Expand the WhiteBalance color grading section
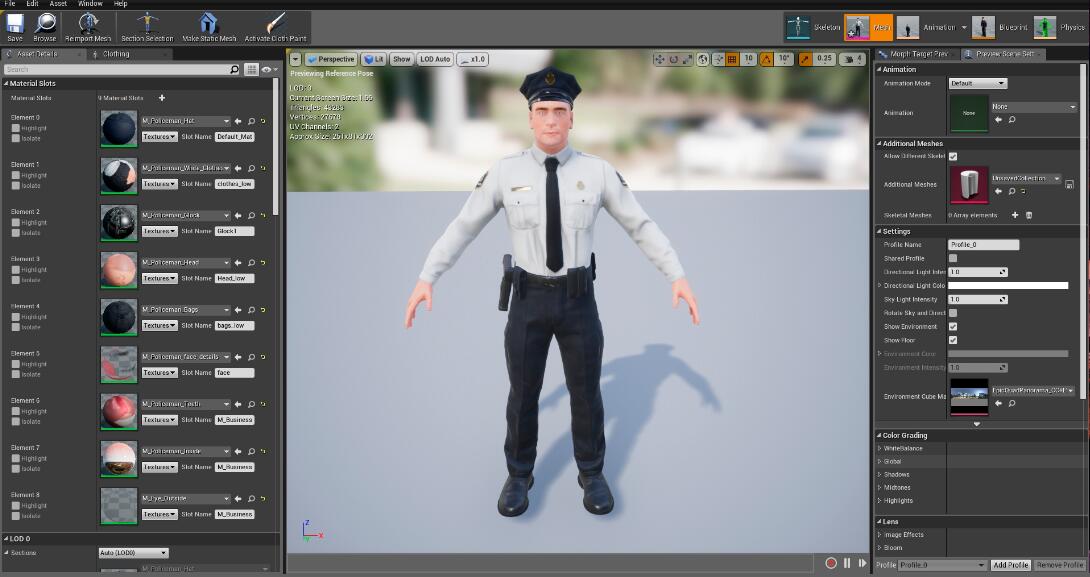The height and width of the screenshot is (577, 1090). click(880, 449)
